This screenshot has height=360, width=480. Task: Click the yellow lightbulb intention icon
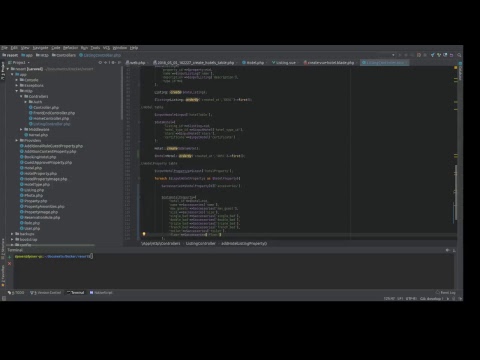click(144, 234)
